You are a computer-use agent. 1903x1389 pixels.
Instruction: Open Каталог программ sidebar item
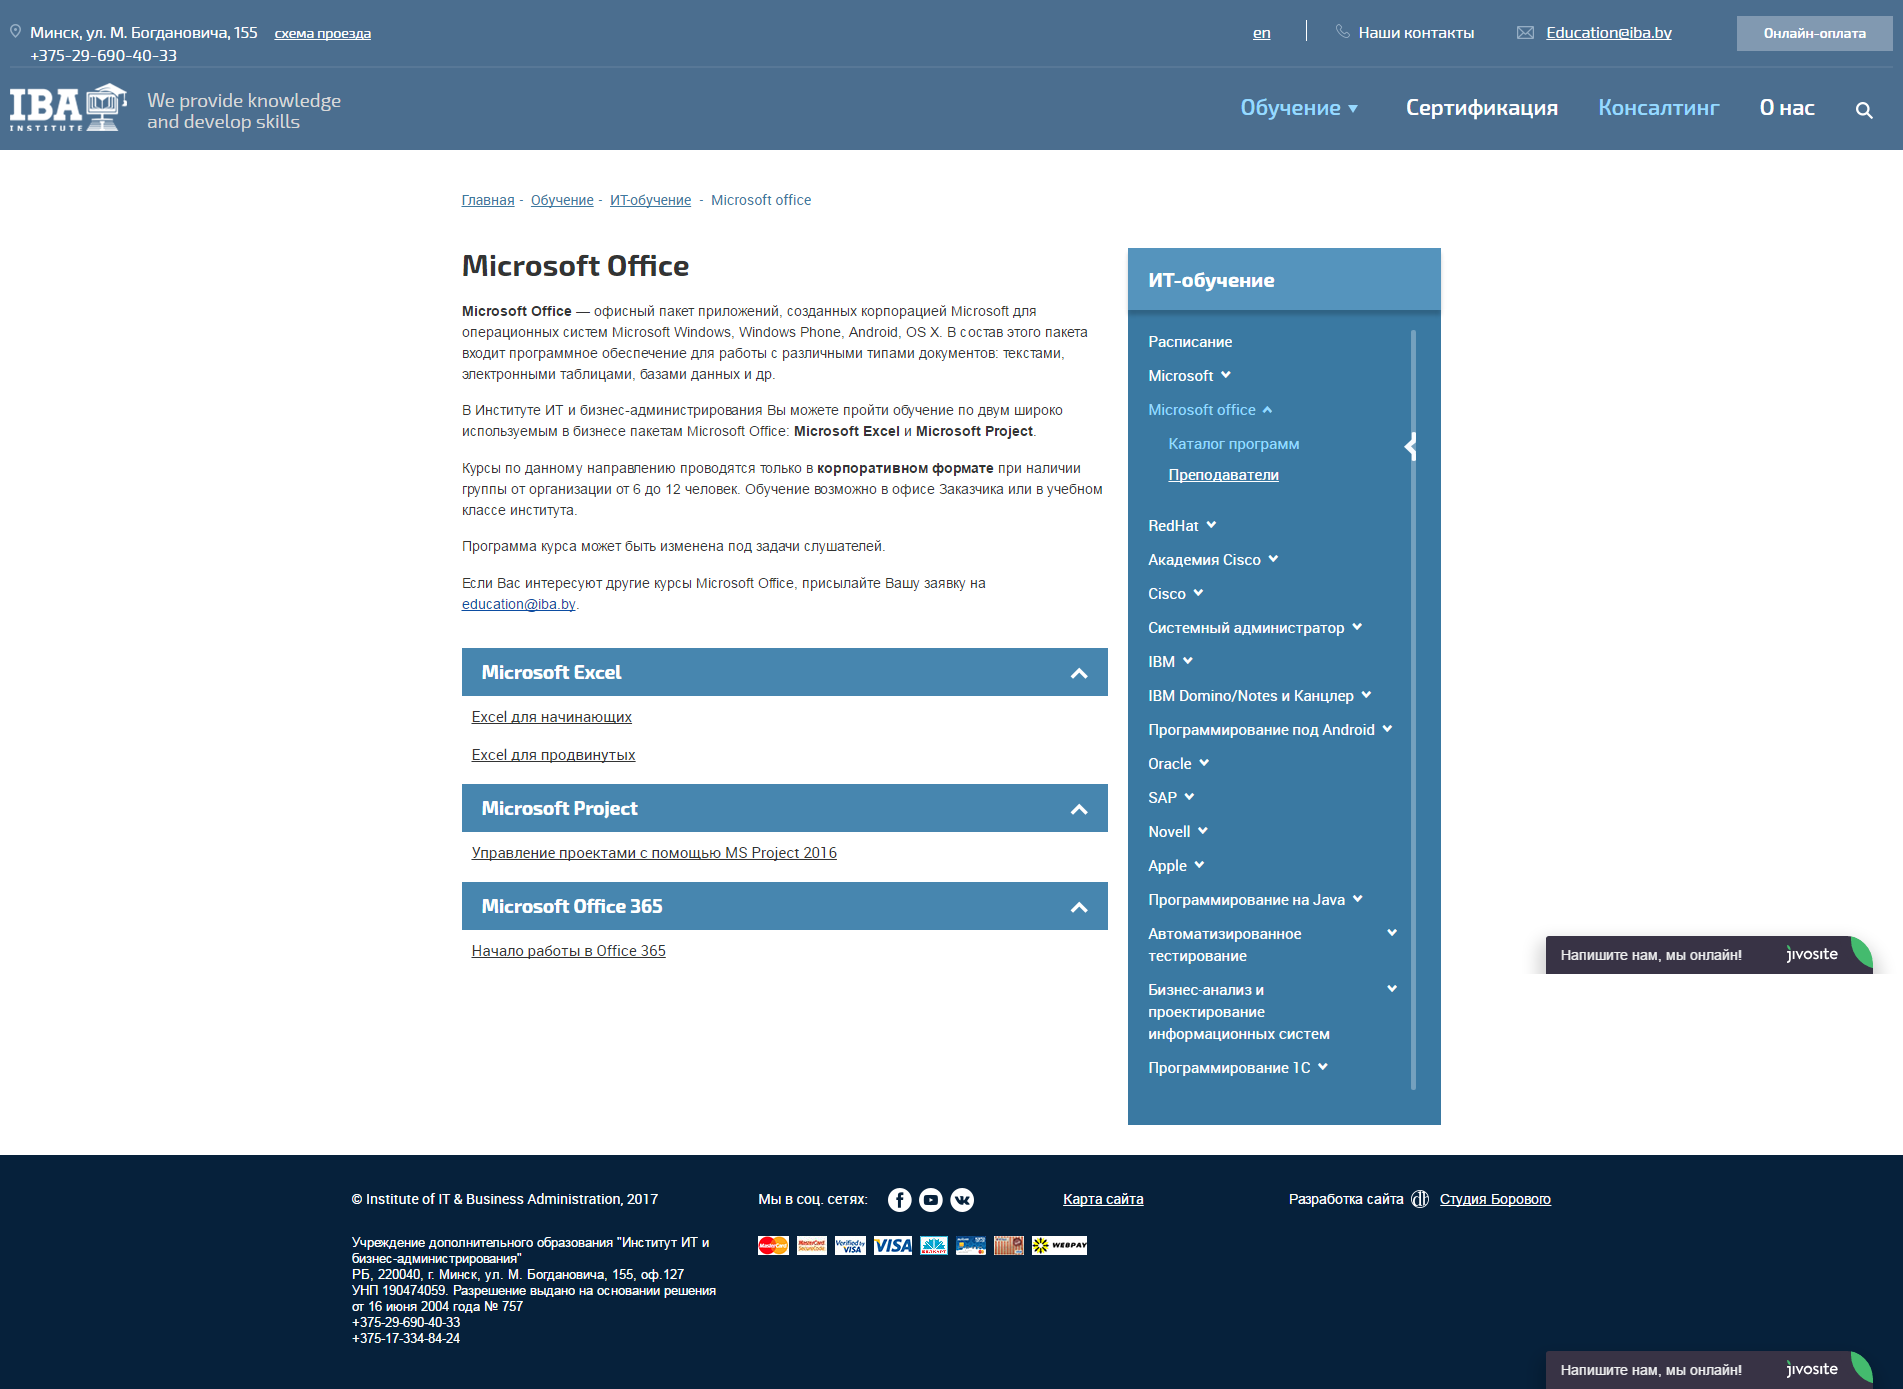pos(1233,444)
